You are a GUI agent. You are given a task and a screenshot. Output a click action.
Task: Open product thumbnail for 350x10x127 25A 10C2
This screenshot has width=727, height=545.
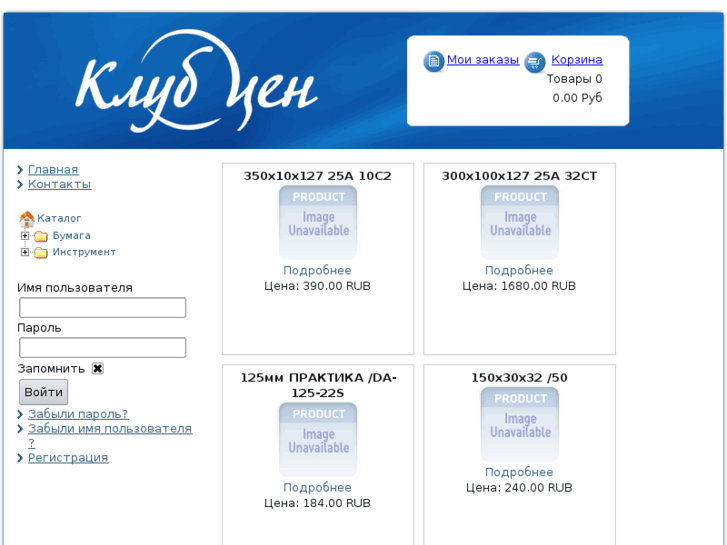pyautogui.click(x=318, y=223)
